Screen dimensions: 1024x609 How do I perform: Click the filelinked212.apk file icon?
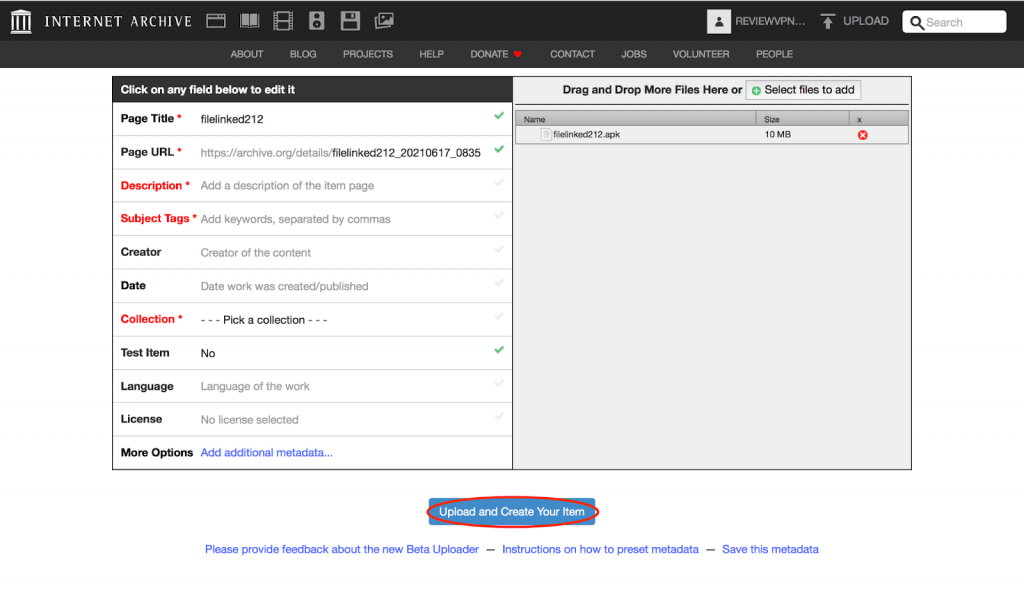tap(546, 134)
